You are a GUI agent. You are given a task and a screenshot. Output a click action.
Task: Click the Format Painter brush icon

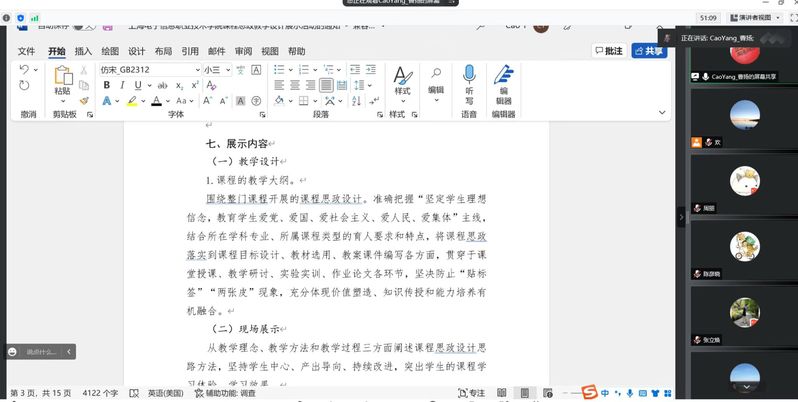(84, 101)
